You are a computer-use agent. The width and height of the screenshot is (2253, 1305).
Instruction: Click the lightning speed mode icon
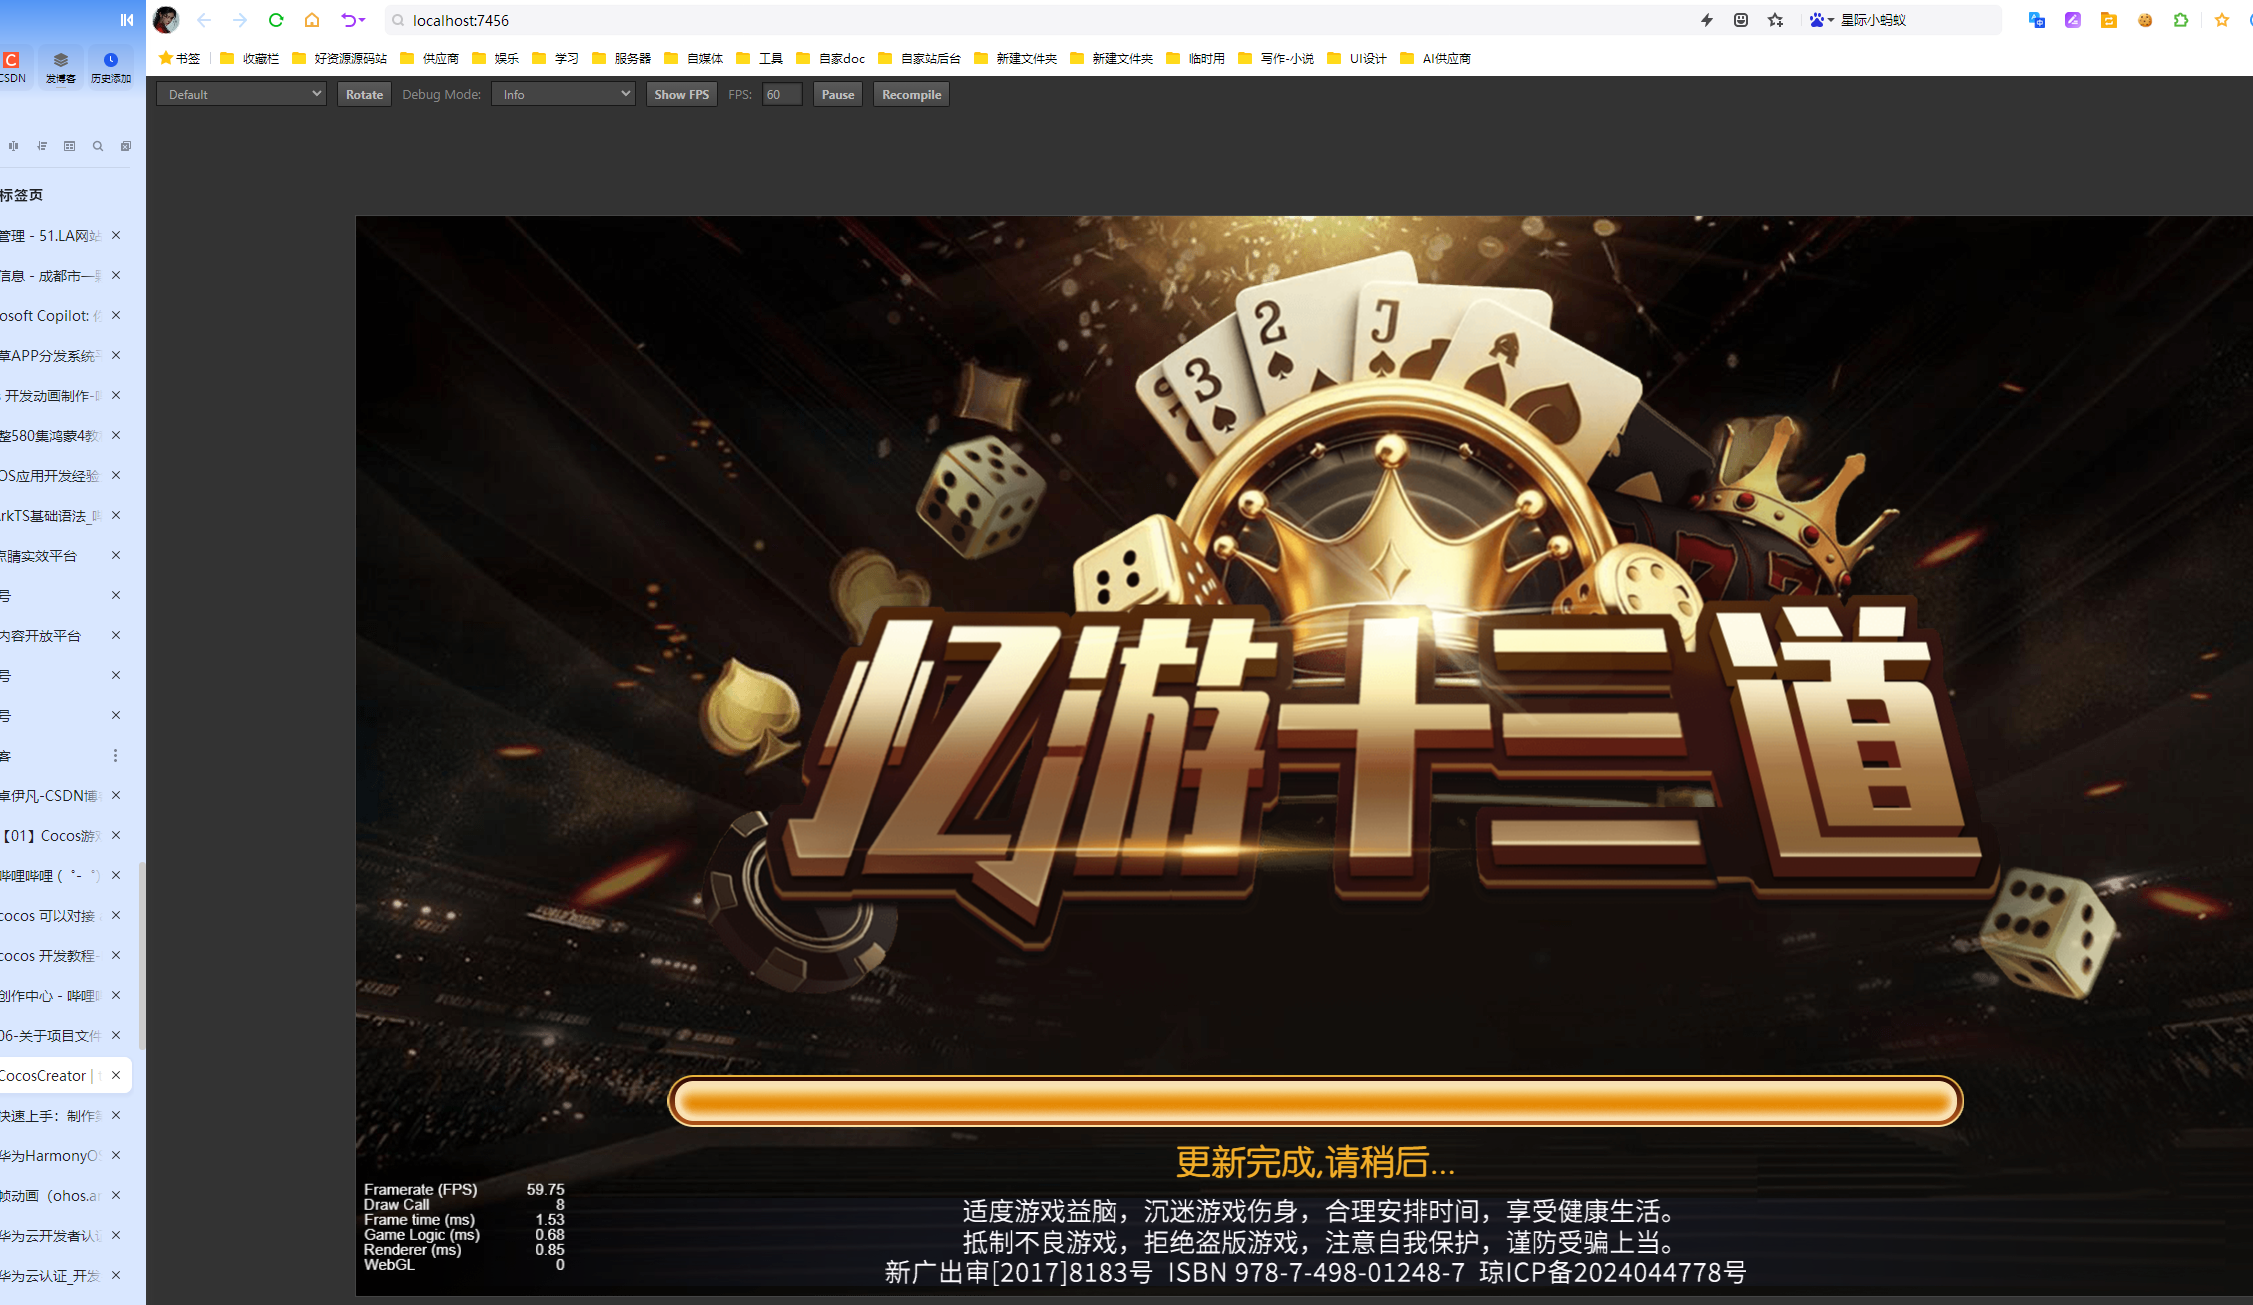tap(1707, 20)
